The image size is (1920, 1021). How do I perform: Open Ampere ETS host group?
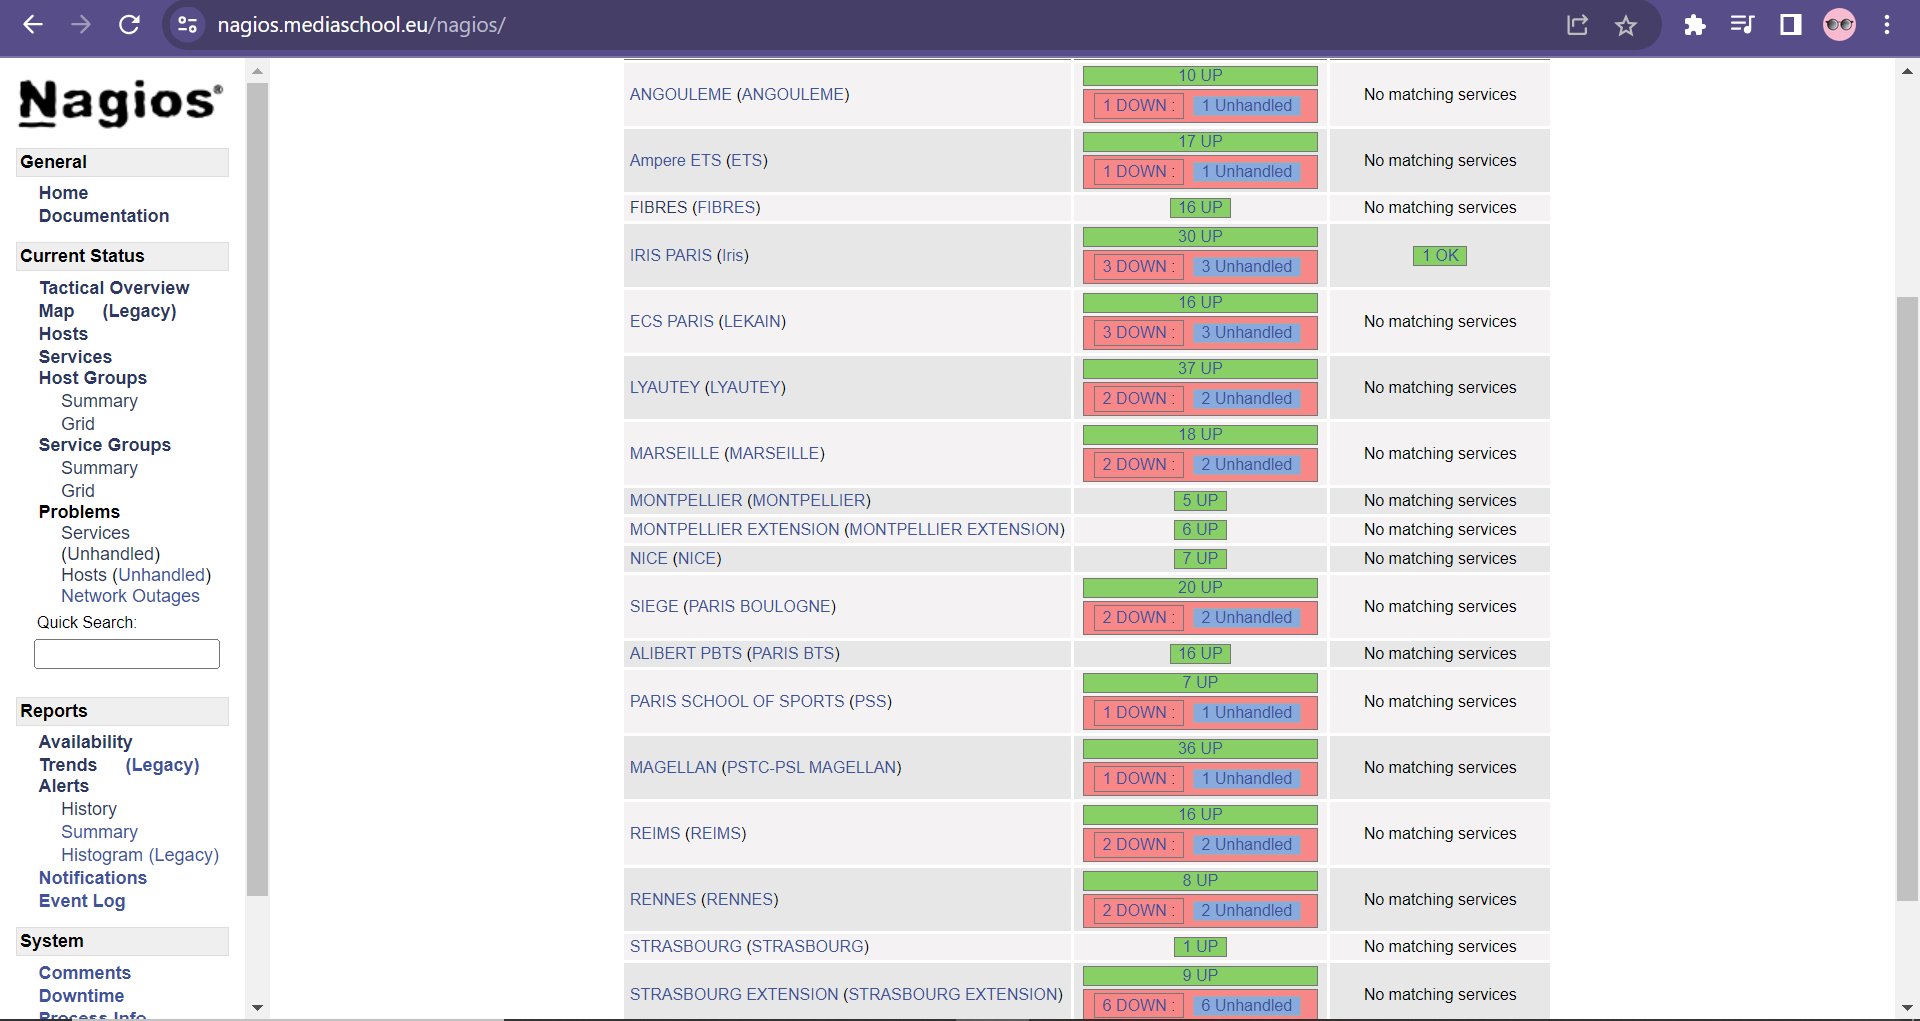coord(675,160)
